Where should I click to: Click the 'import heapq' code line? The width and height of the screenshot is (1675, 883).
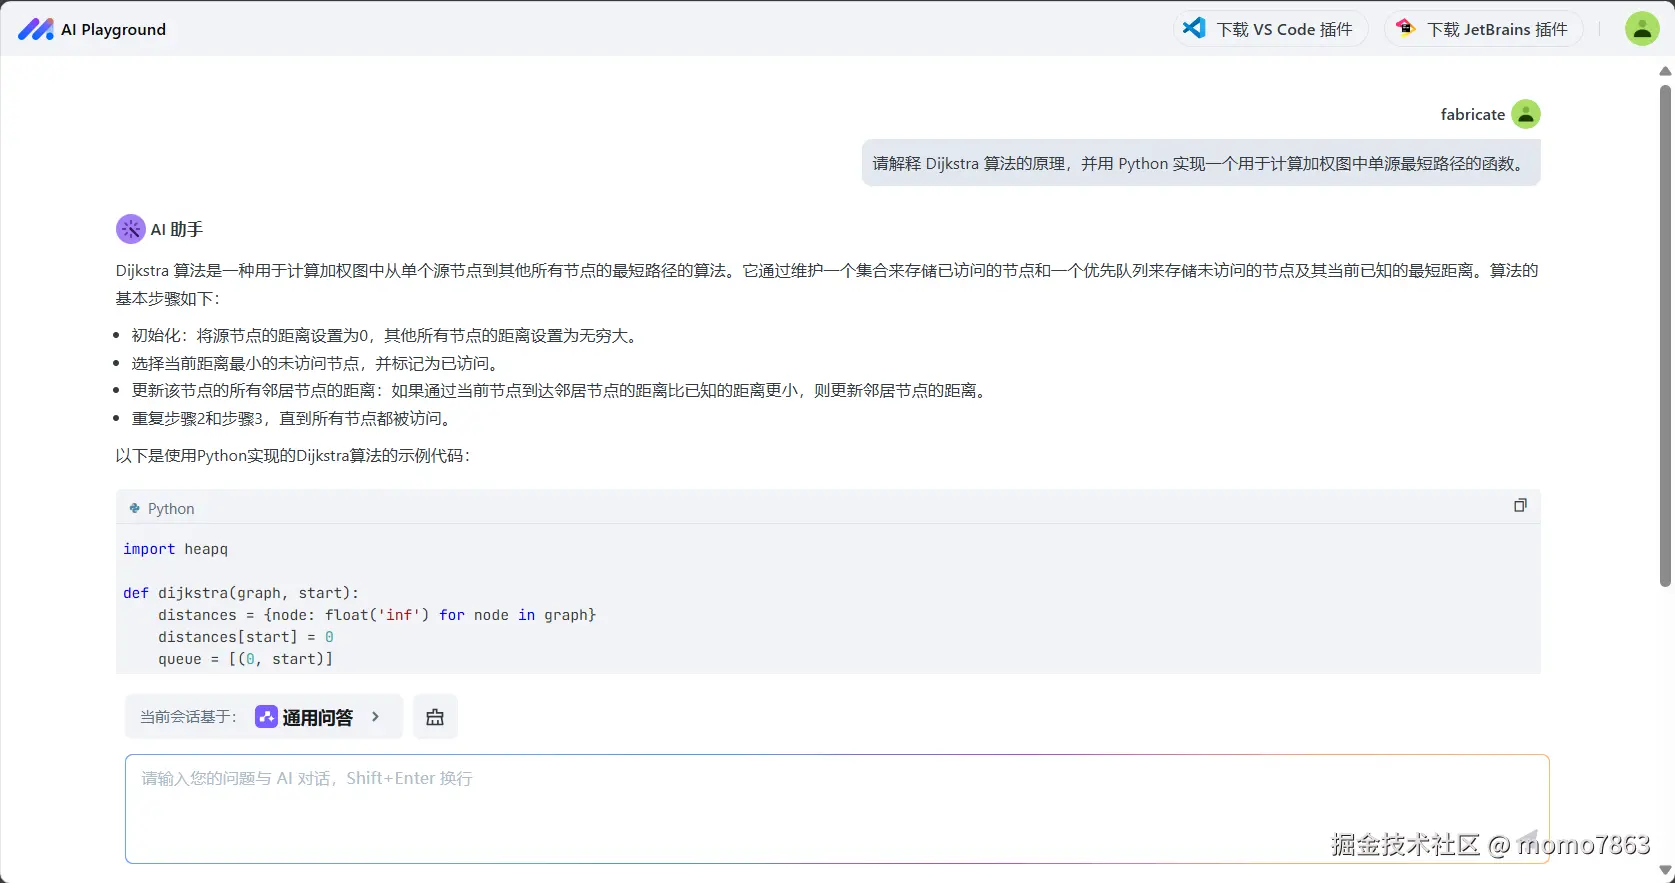tap(175, 549)
